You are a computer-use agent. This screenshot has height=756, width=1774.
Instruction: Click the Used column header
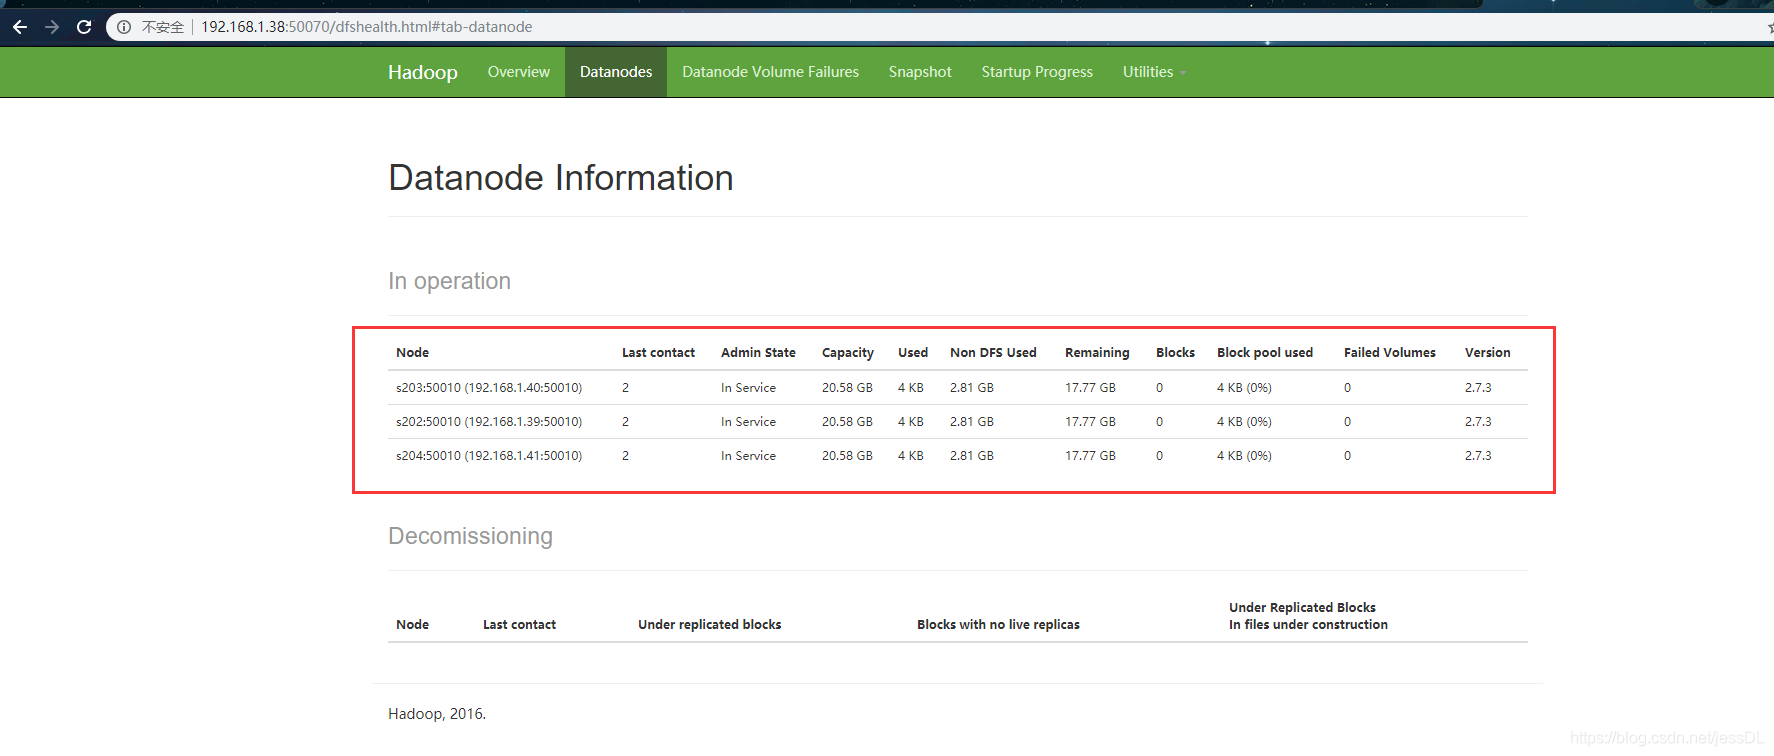[x=913, y=353]
